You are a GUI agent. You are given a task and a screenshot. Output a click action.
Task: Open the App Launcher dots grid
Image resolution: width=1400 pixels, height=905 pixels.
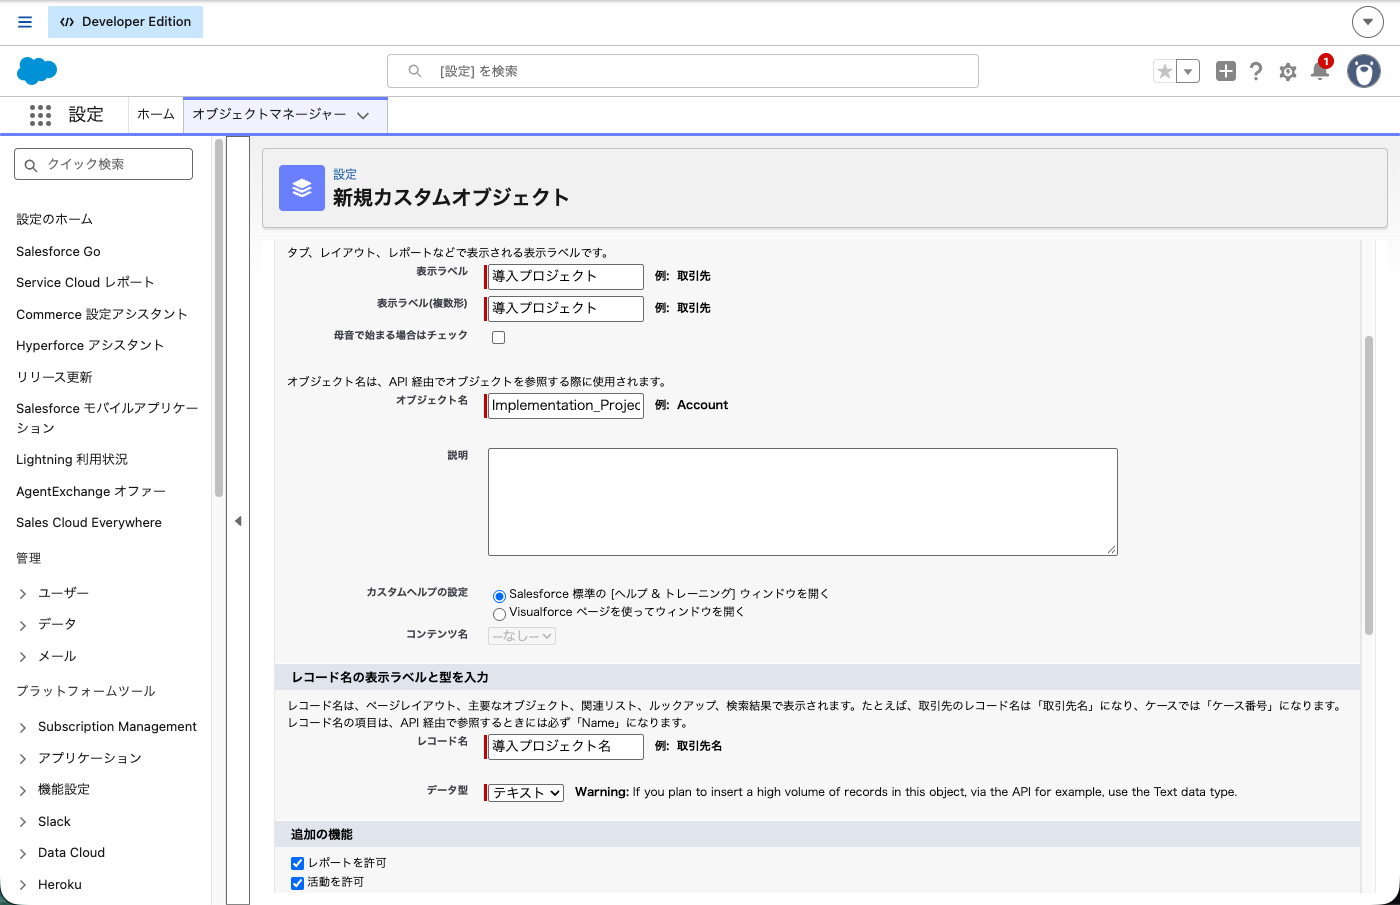point(40,115)
